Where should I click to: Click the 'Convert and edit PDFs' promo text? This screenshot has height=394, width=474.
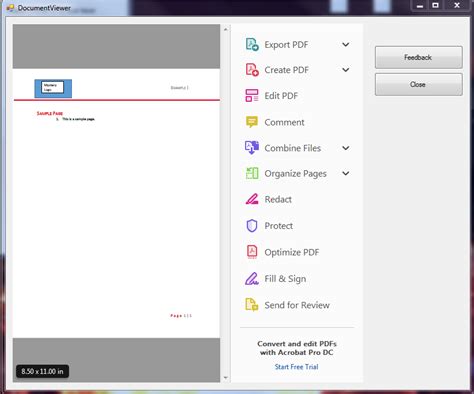tap(297, 348)
